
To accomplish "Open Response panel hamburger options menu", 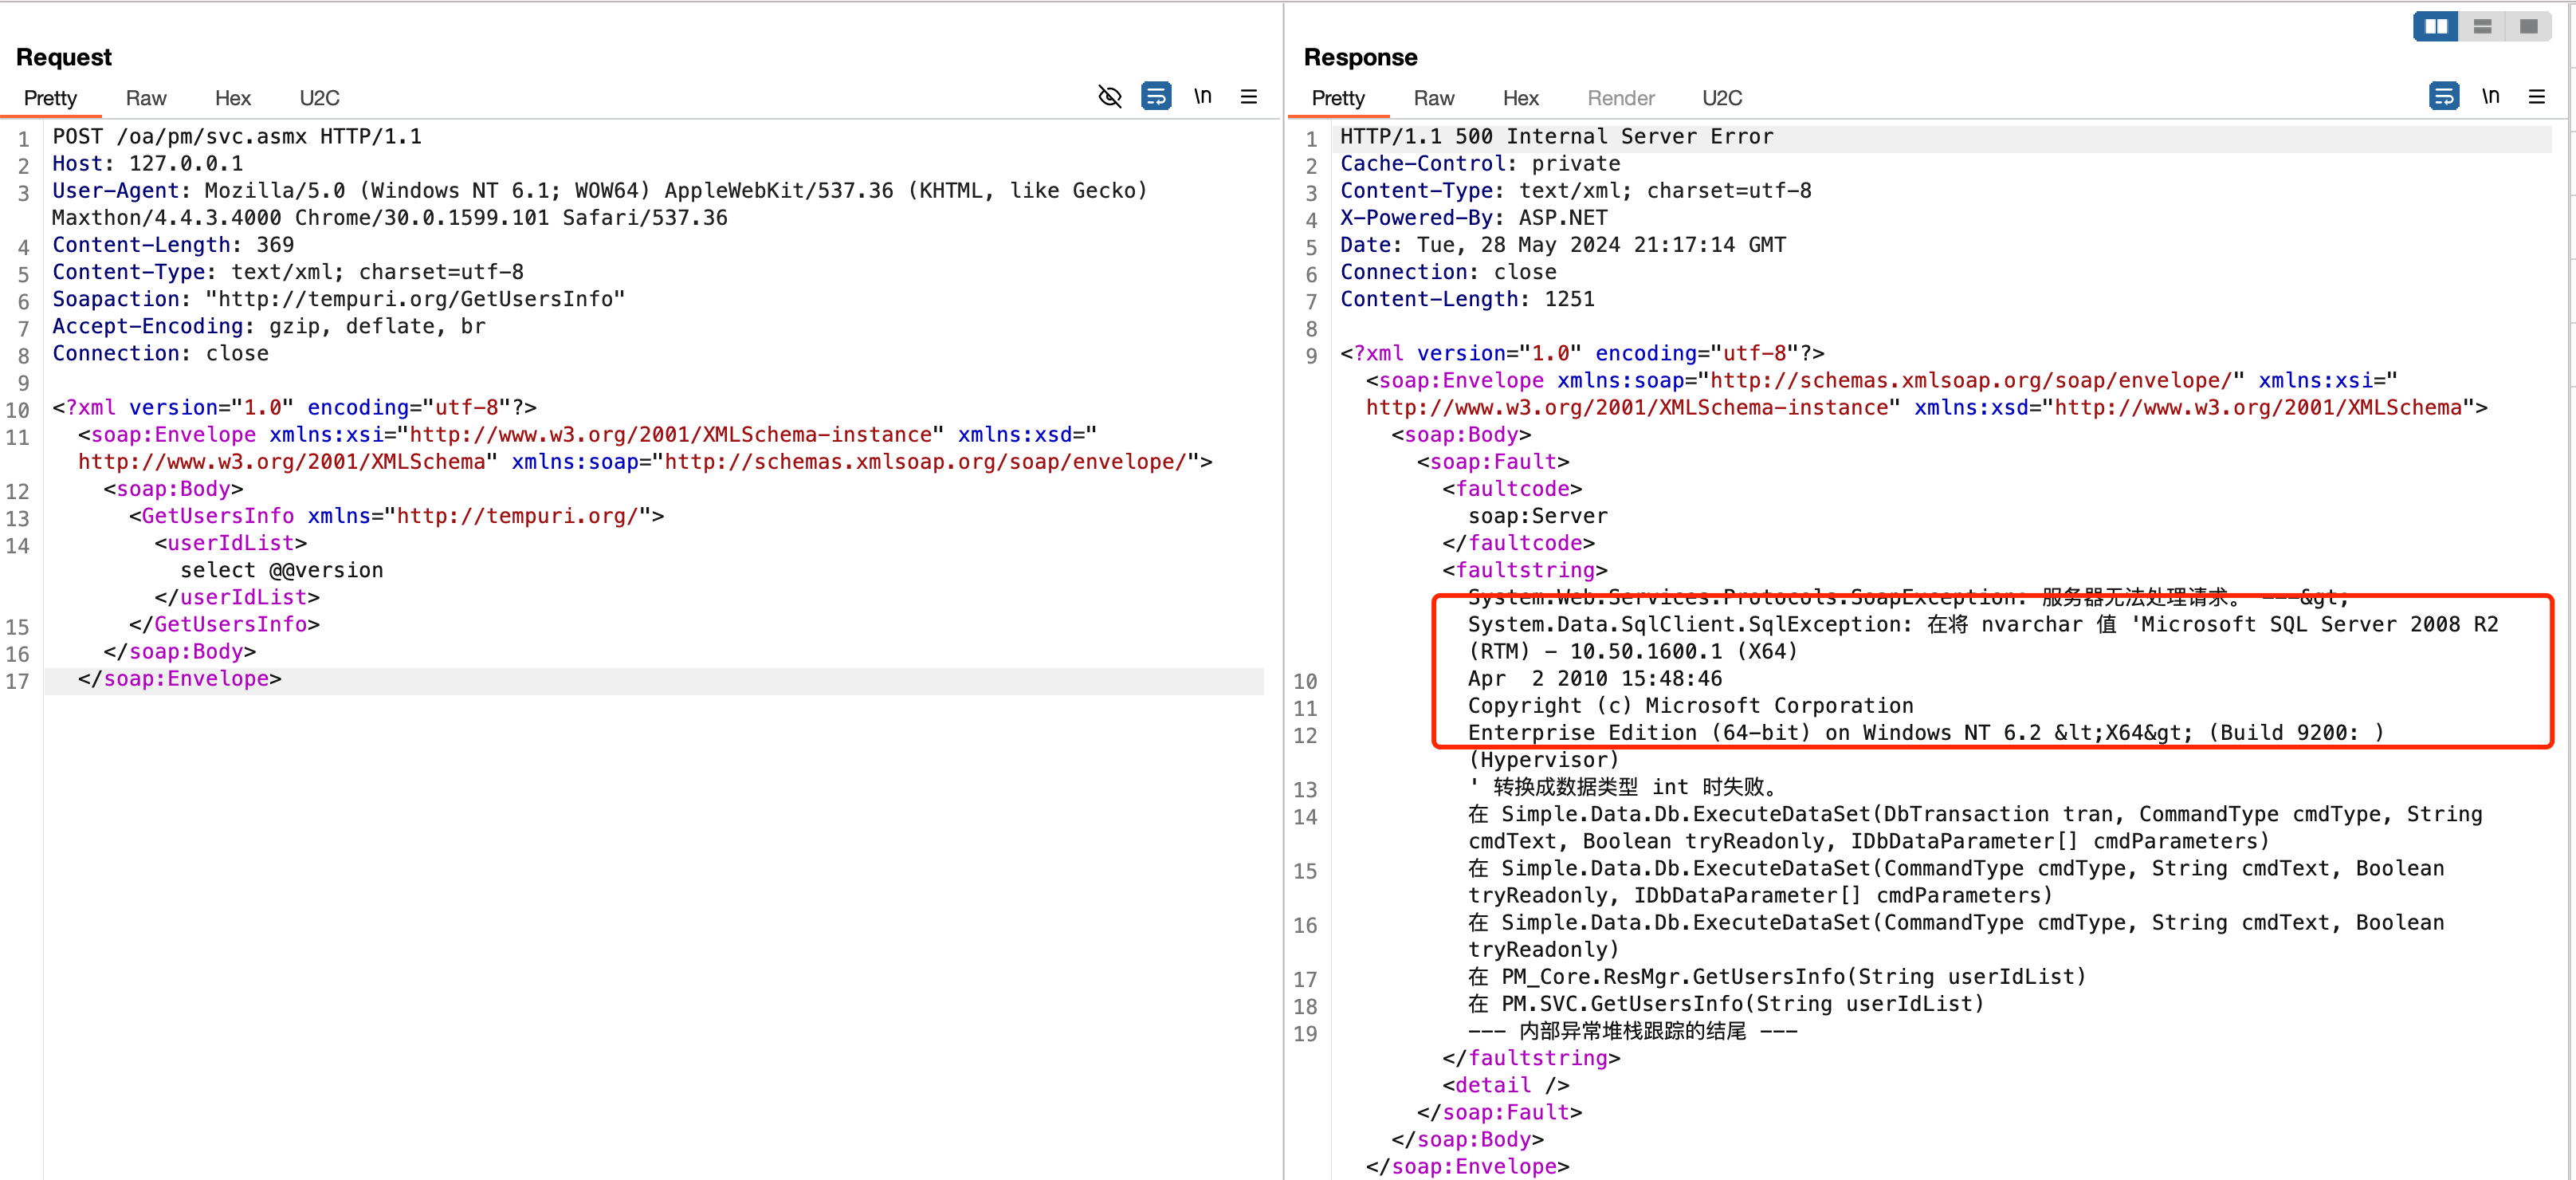I will 2537,97.
